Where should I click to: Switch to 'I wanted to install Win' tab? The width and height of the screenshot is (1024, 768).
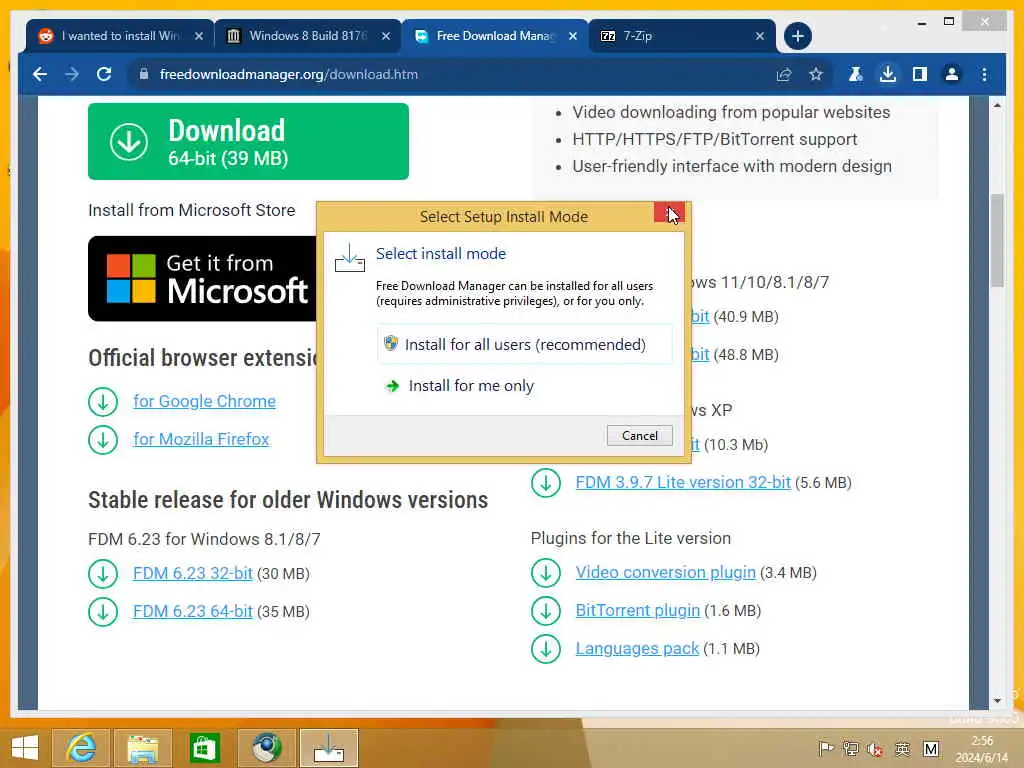tap(121, 36)
